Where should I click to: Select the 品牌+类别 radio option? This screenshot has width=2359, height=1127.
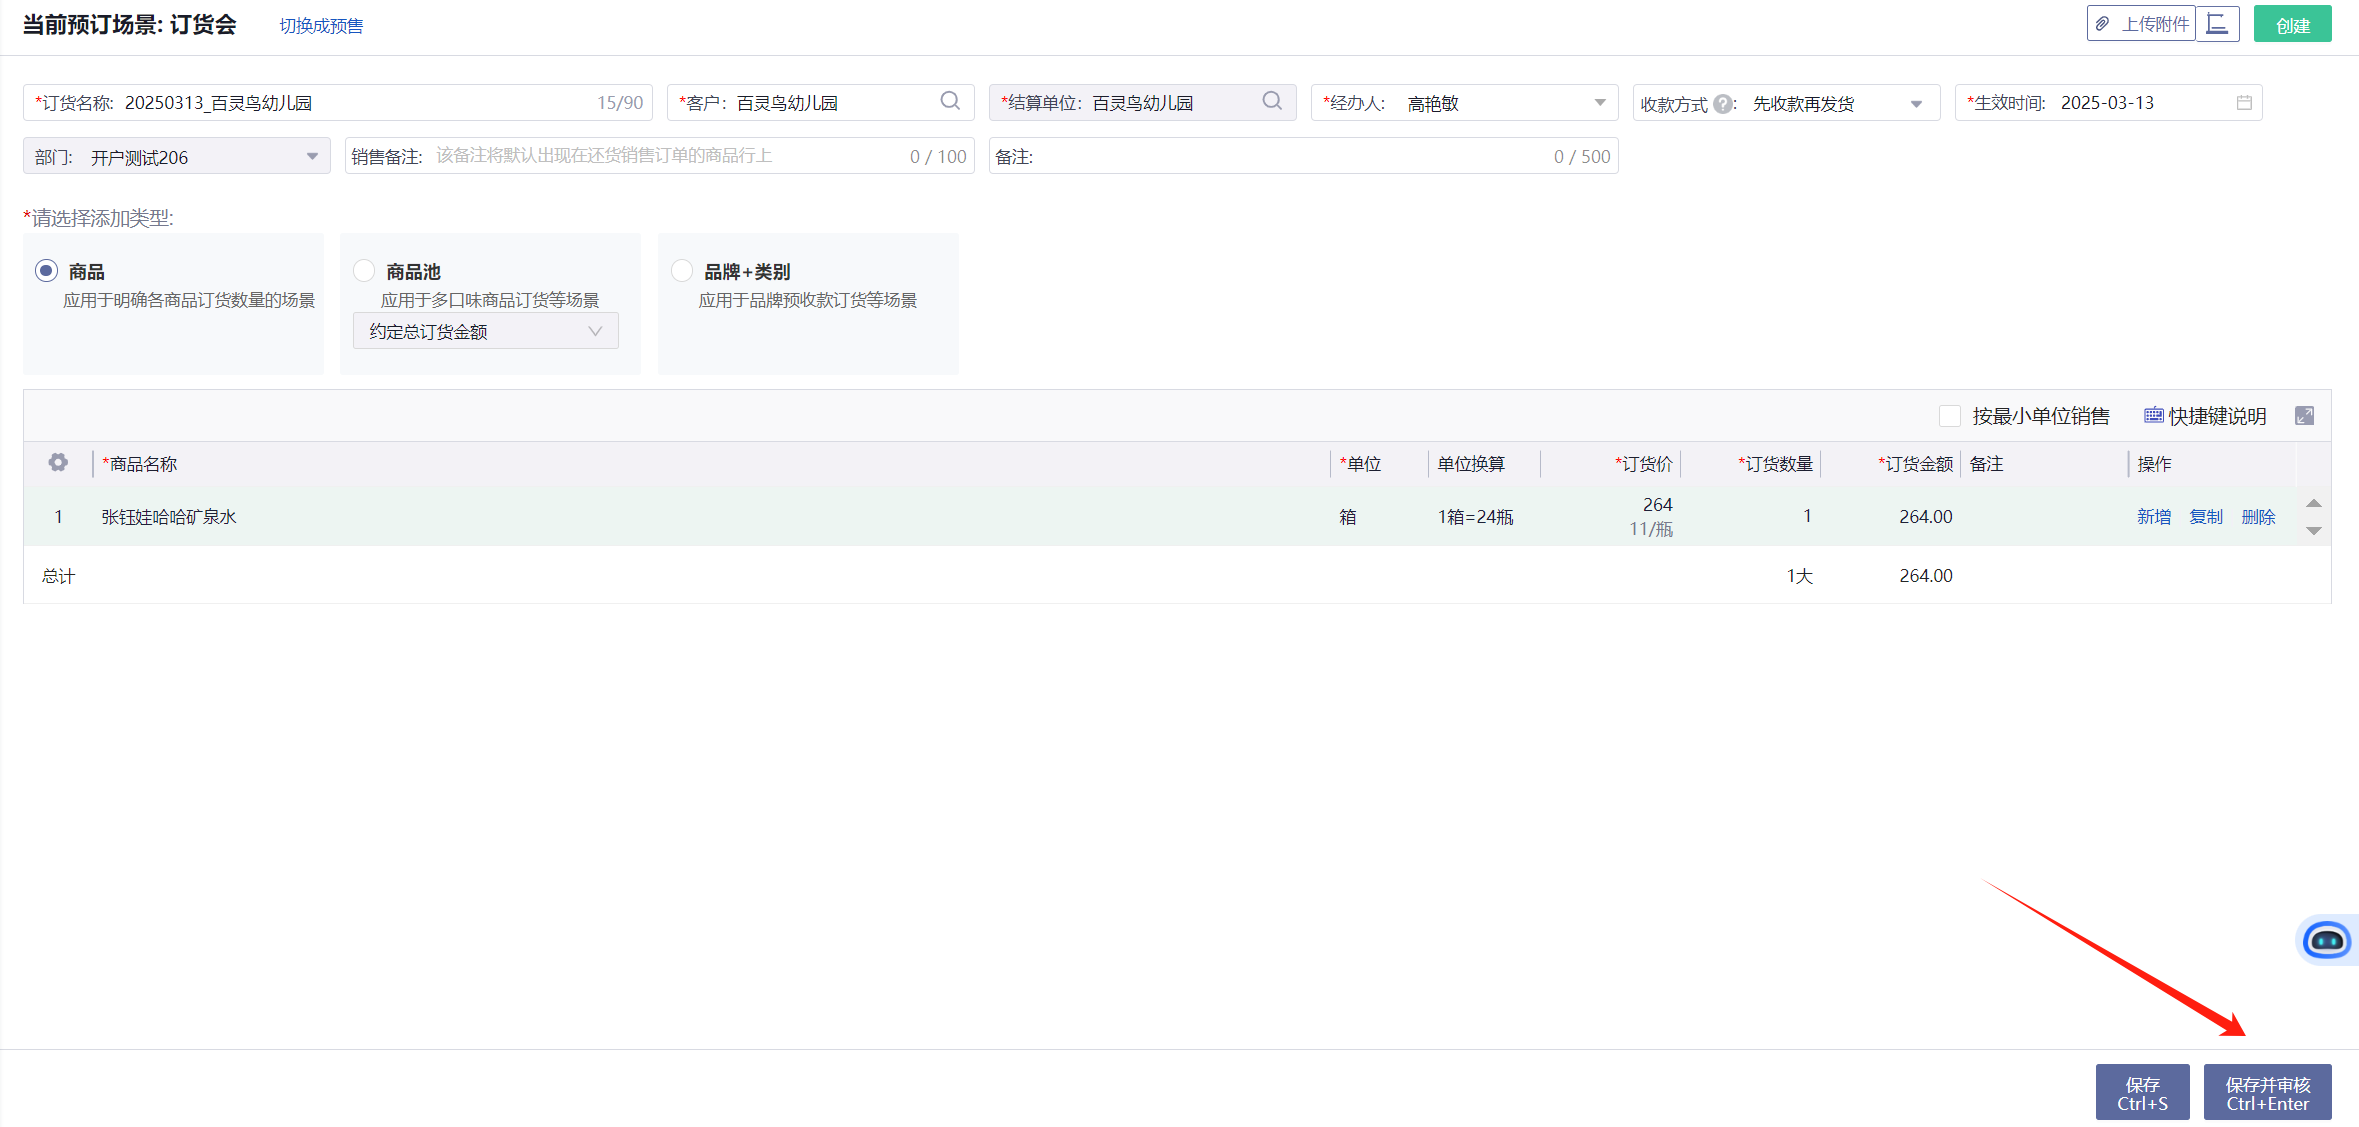682,271
